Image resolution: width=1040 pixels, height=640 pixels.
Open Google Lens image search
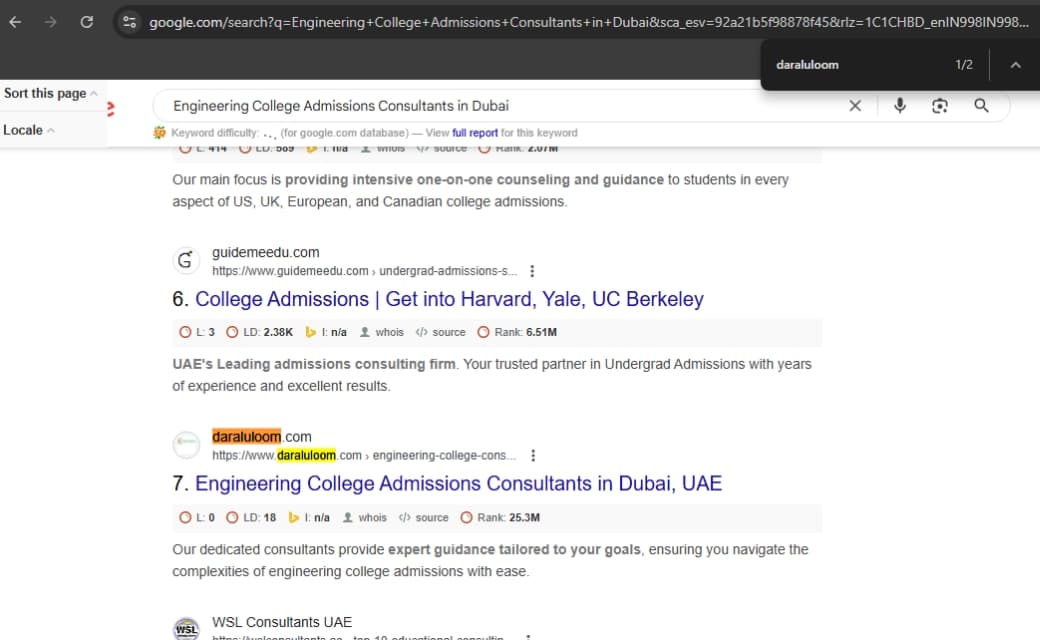(940, 106)
